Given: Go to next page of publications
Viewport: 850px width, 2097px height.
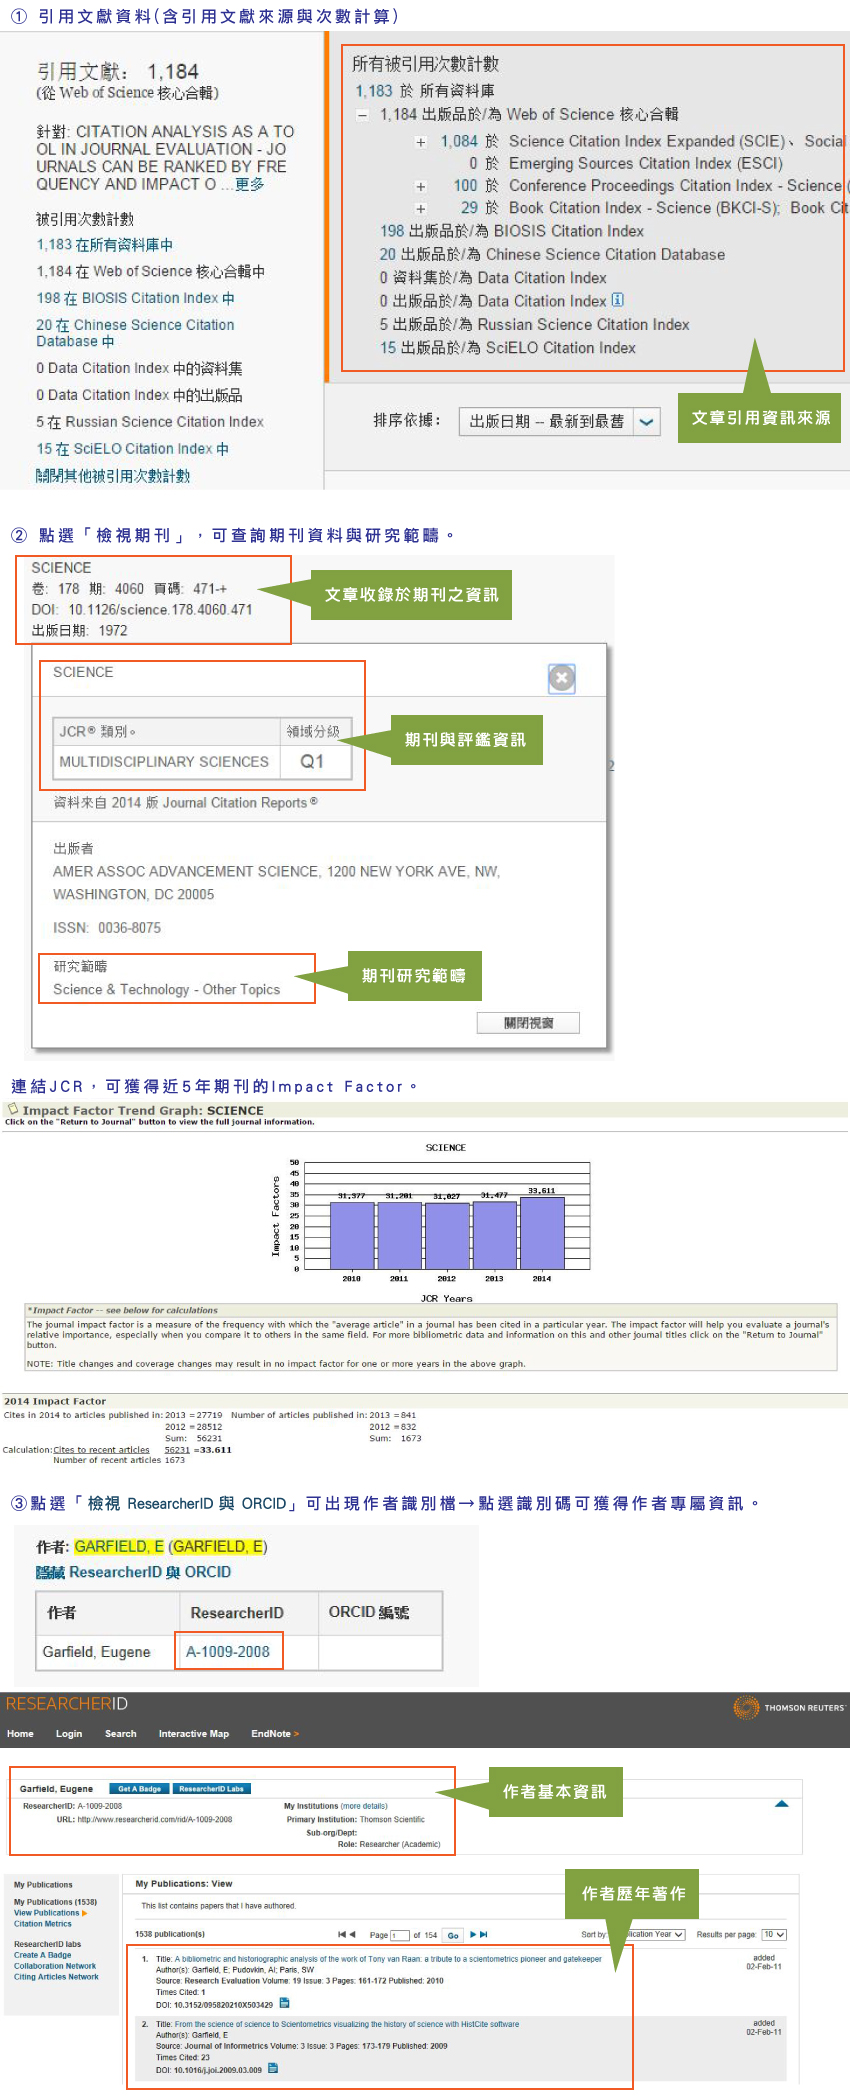Looking at the screenshot, I should [x=473, y=1935].
